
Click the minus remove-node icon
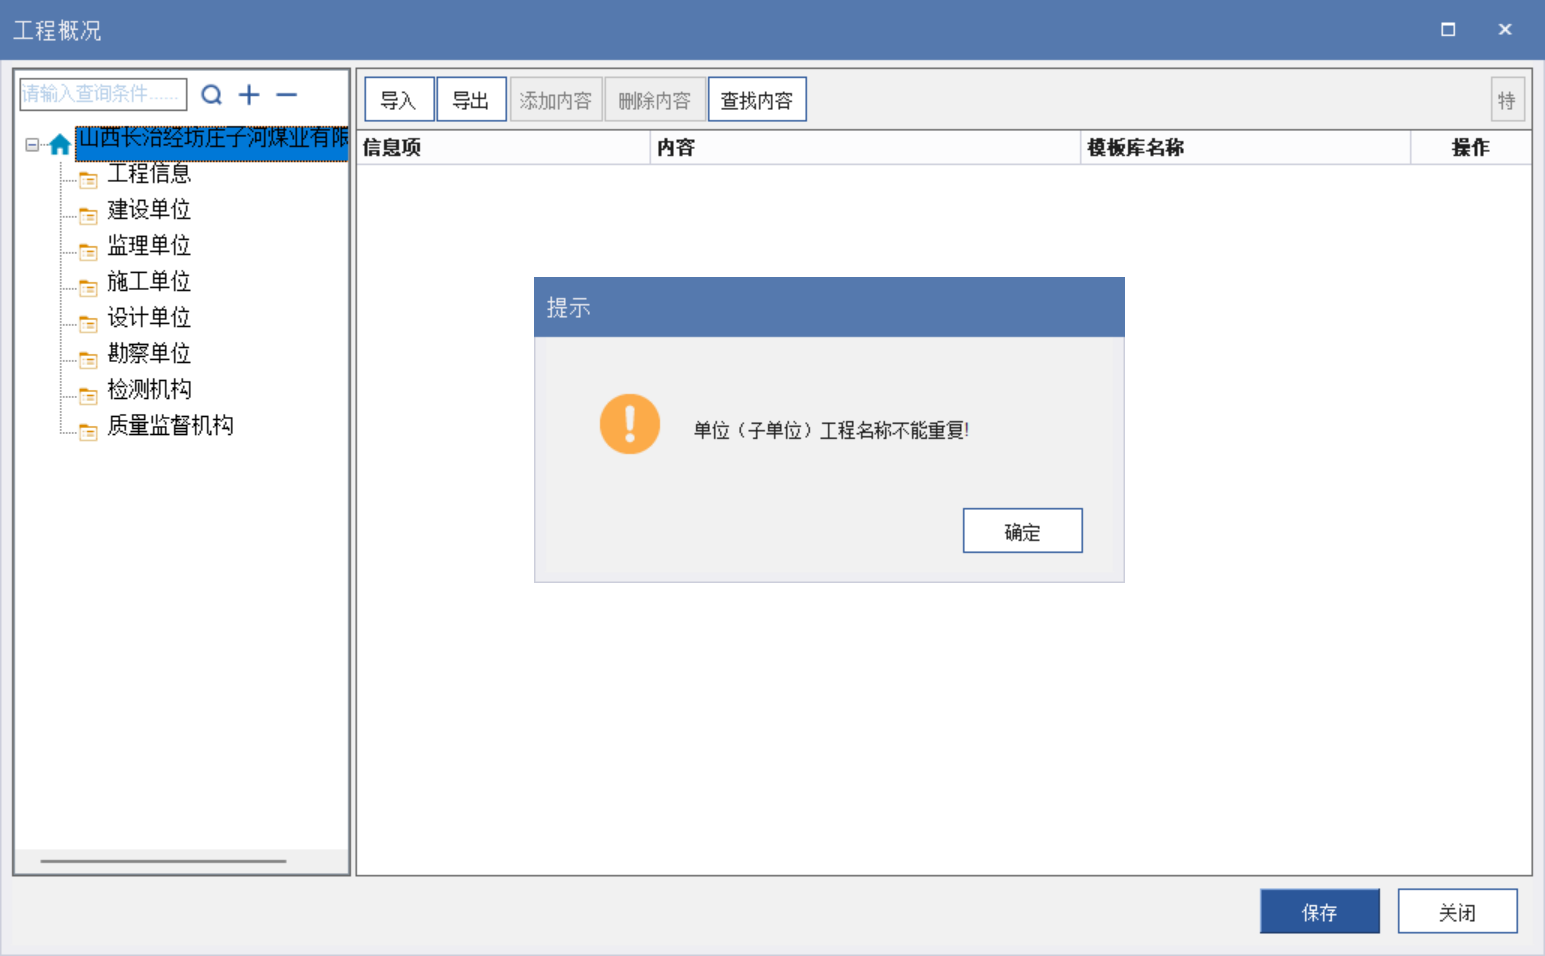click(287, 95)
